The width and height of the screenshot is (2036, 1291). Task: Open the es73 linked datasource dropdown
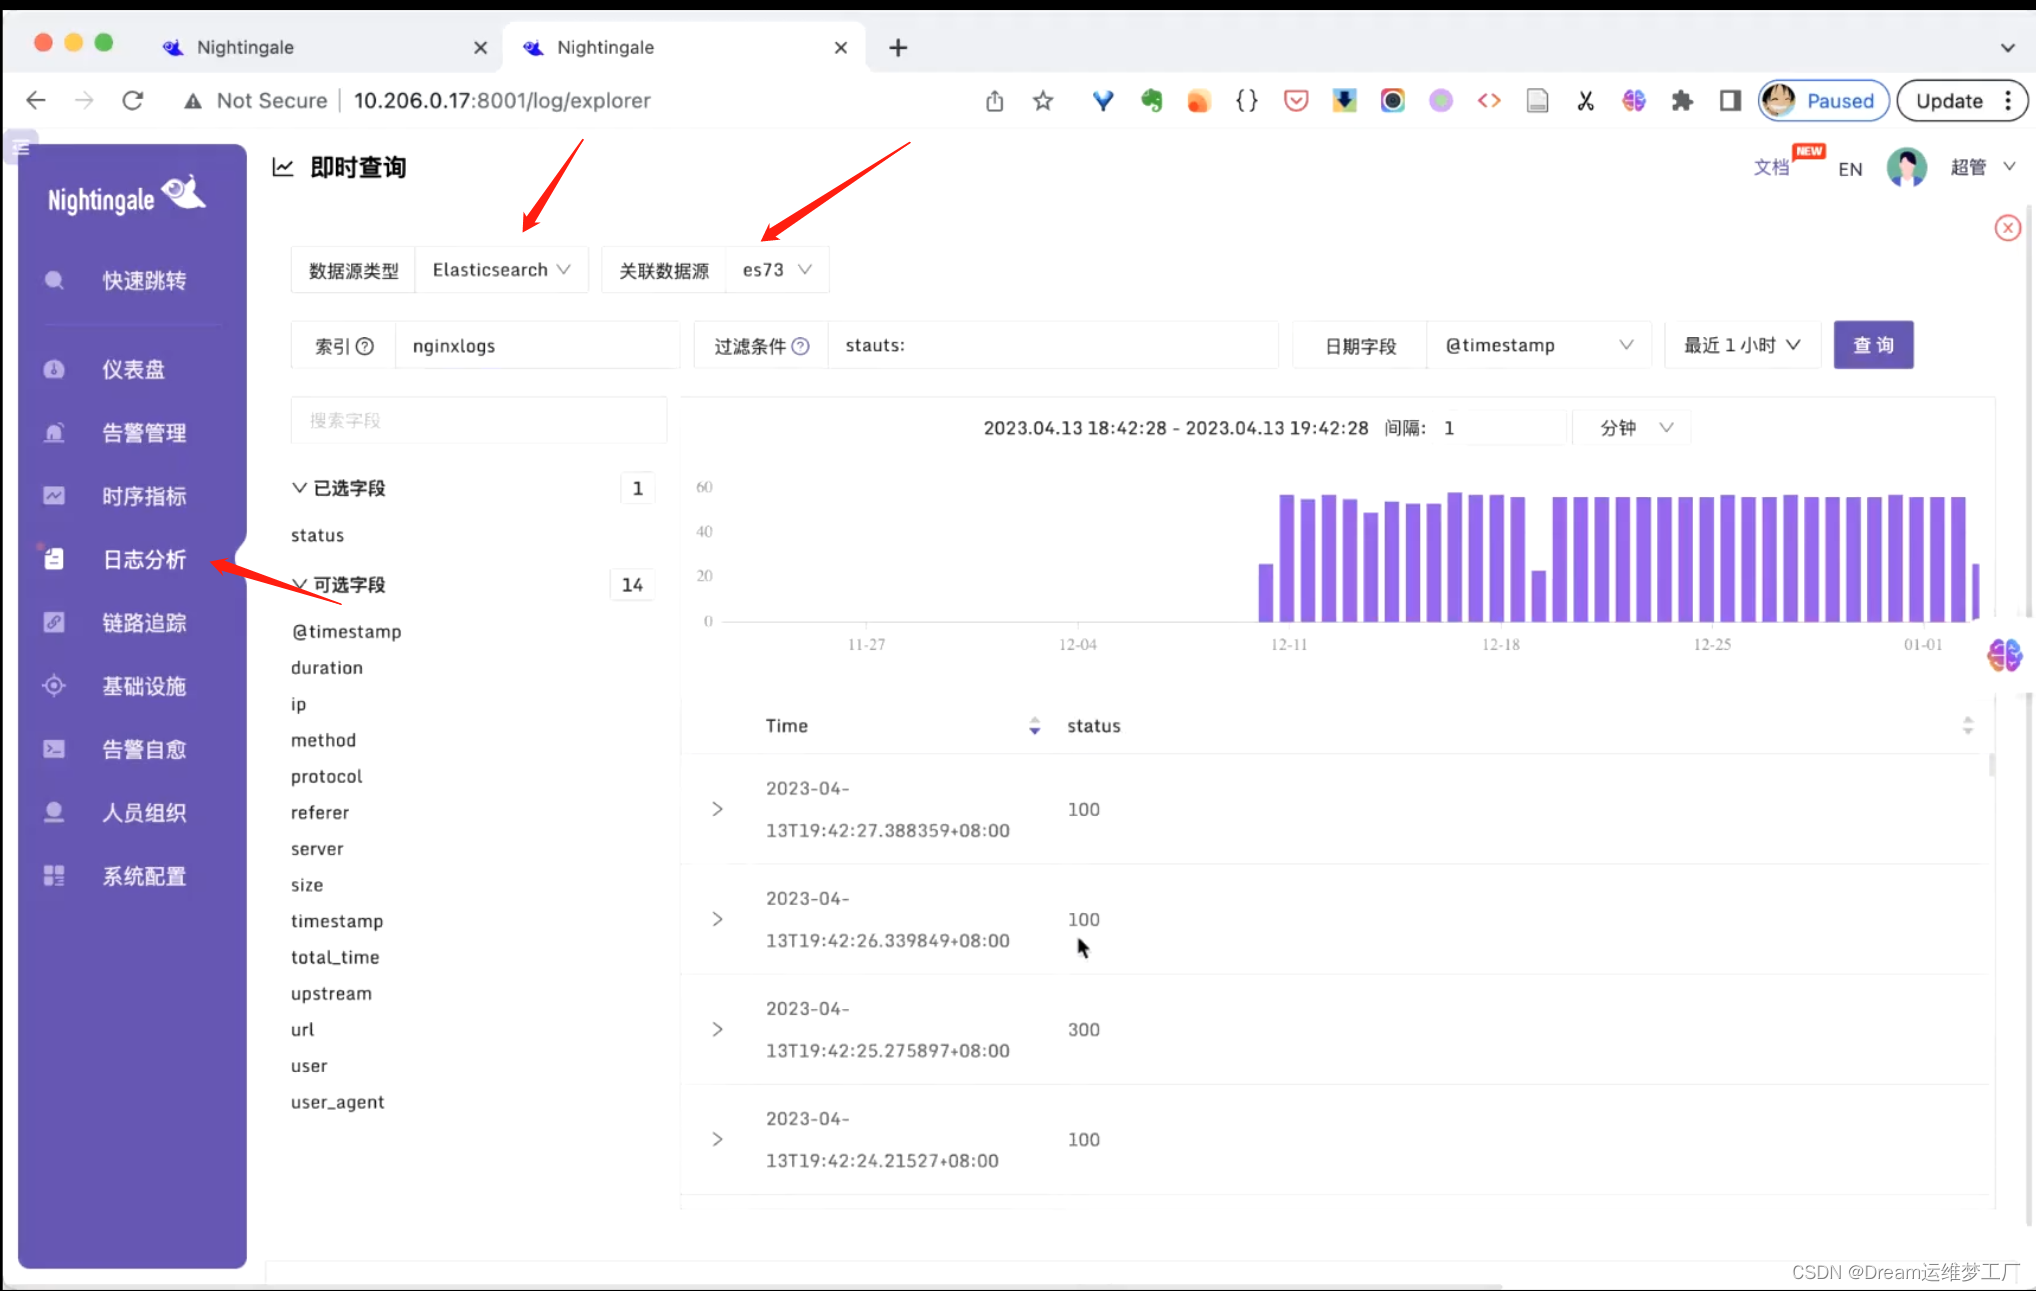click(776, 270)
